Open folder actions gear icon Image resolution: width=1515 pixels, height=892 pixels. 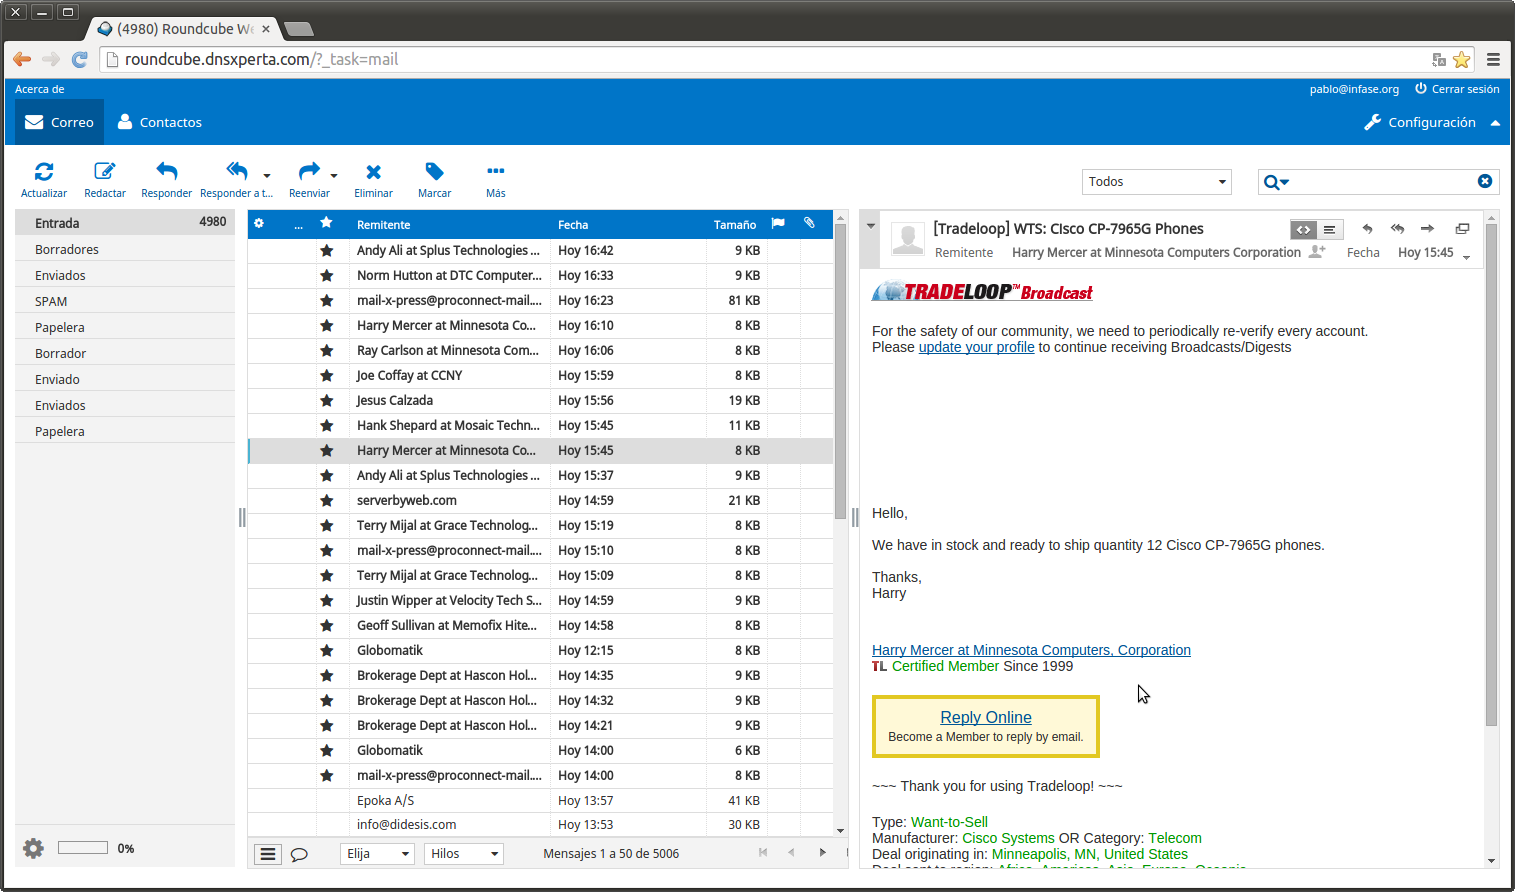(x=34, y=848)
